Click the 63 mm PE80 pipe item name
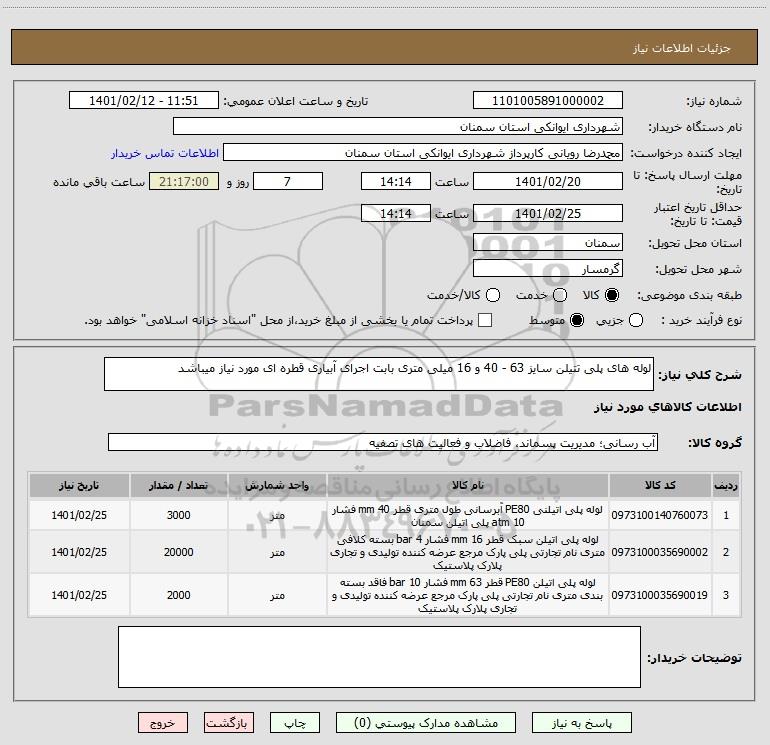 [468, 595]
